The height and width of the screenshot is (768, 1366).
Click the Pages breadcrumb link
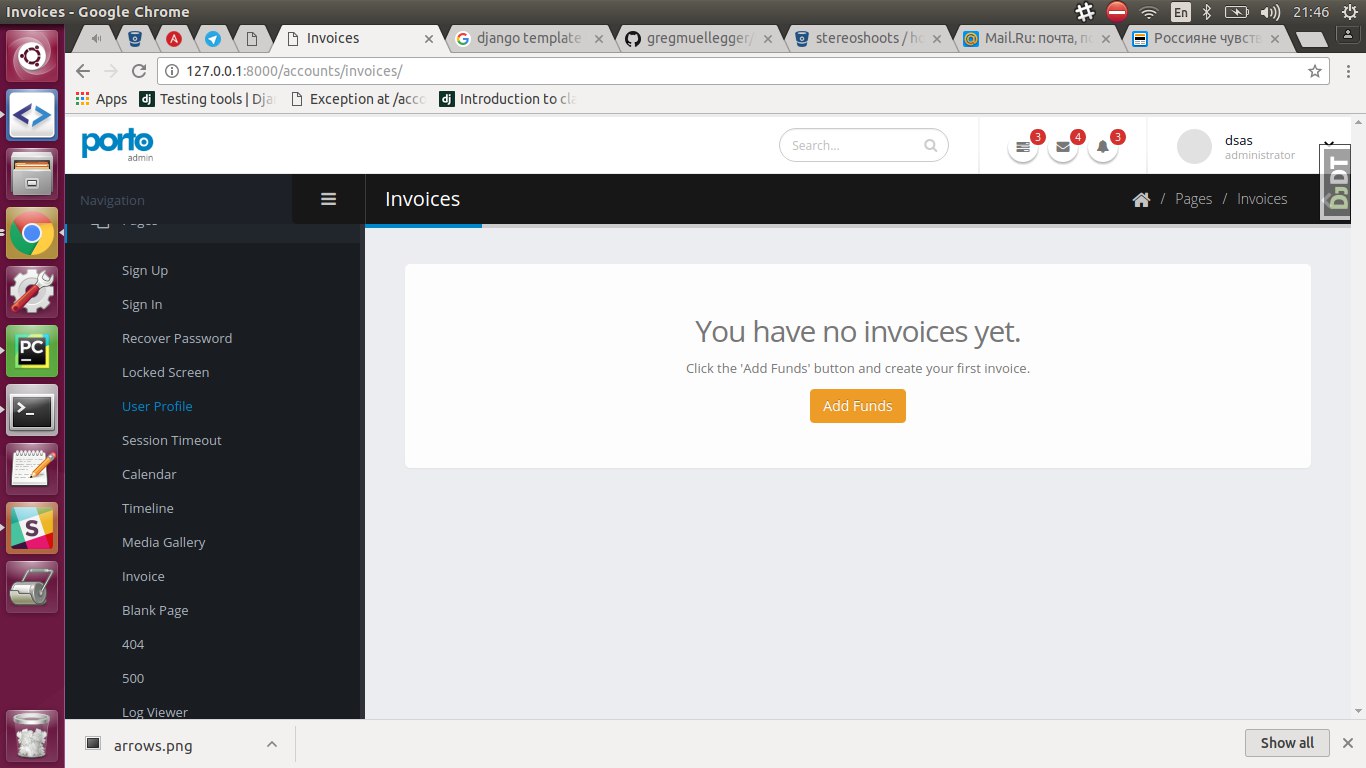click(1193, 199)
